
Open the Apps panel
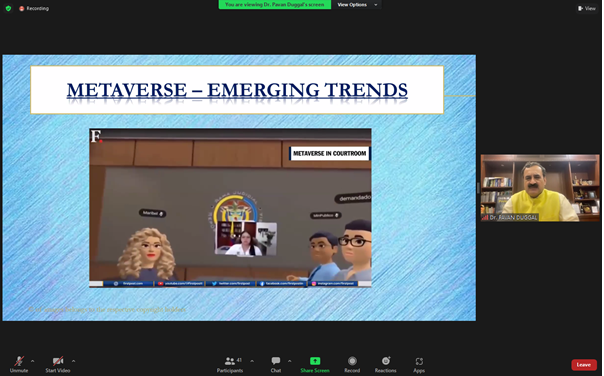(419, 364)
